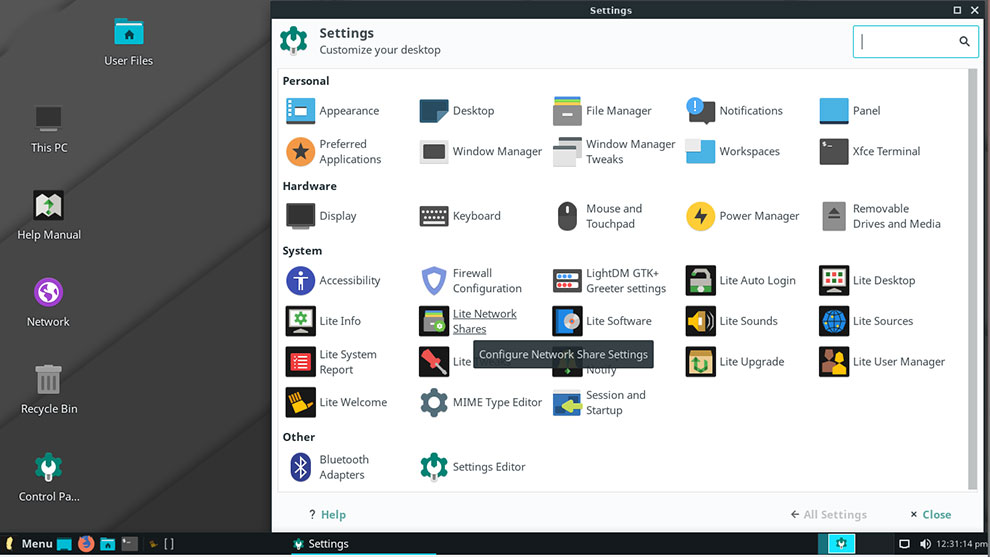Launch Firefox from the taskbar
The height and width of the screenshot is (557, 990).
click(86, 544)
